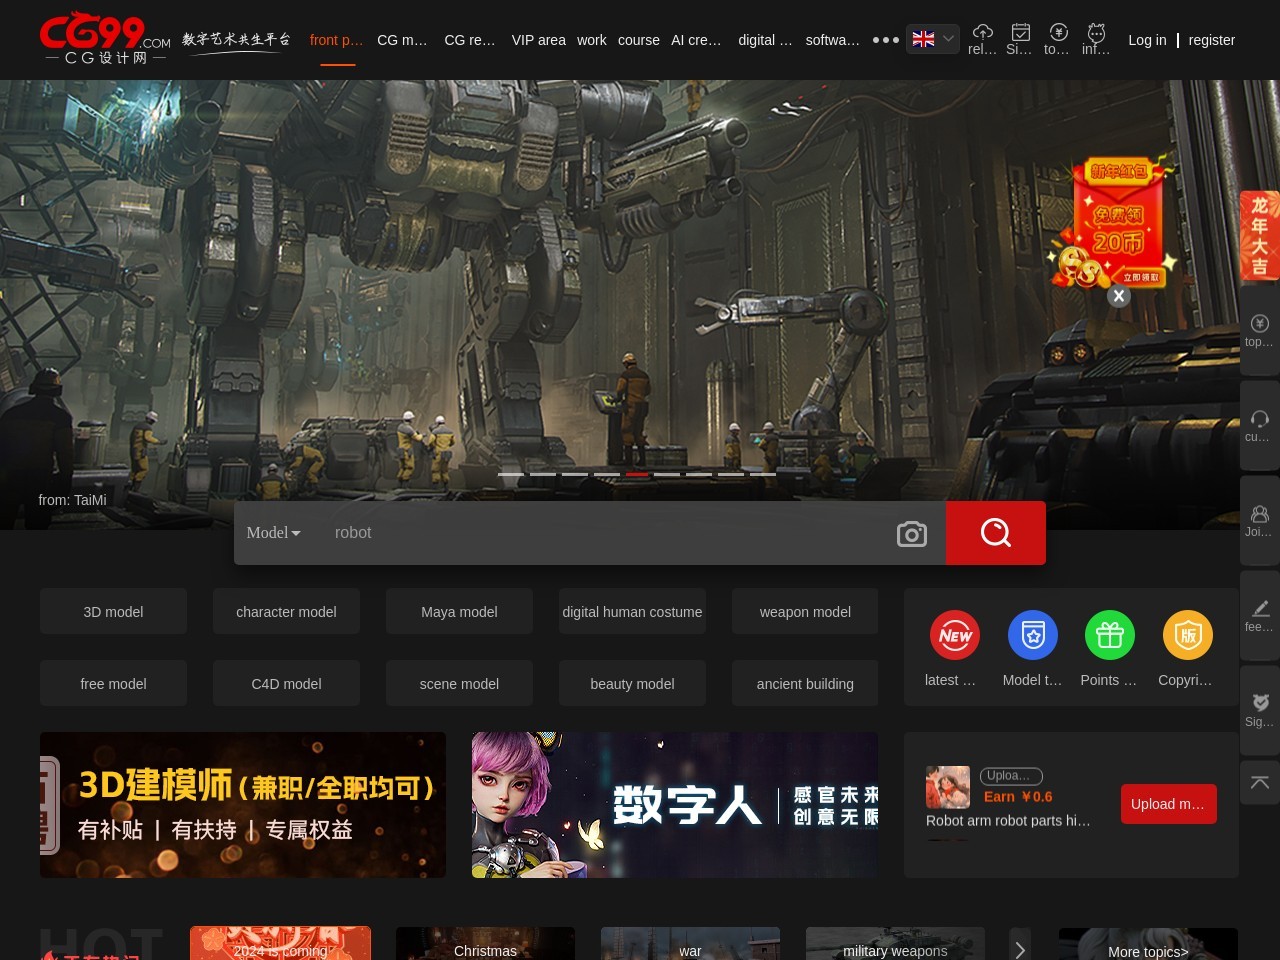This screenshot has height=960, width=1280.
Task: Click the back-to-top arrow icon
Action: [1259, 782]
